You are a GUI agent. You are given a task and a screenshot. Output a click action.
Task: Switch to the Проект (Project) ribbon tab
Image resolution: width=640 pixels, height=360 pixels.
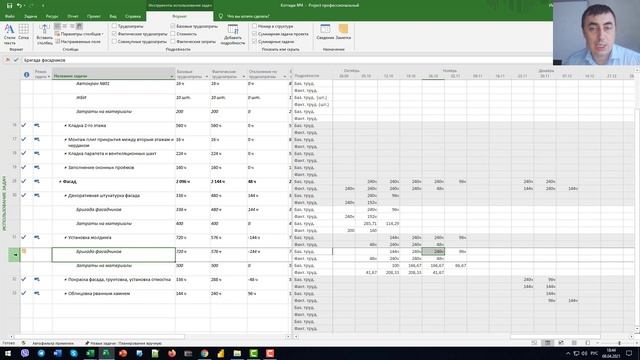click(x=93, y=16)
